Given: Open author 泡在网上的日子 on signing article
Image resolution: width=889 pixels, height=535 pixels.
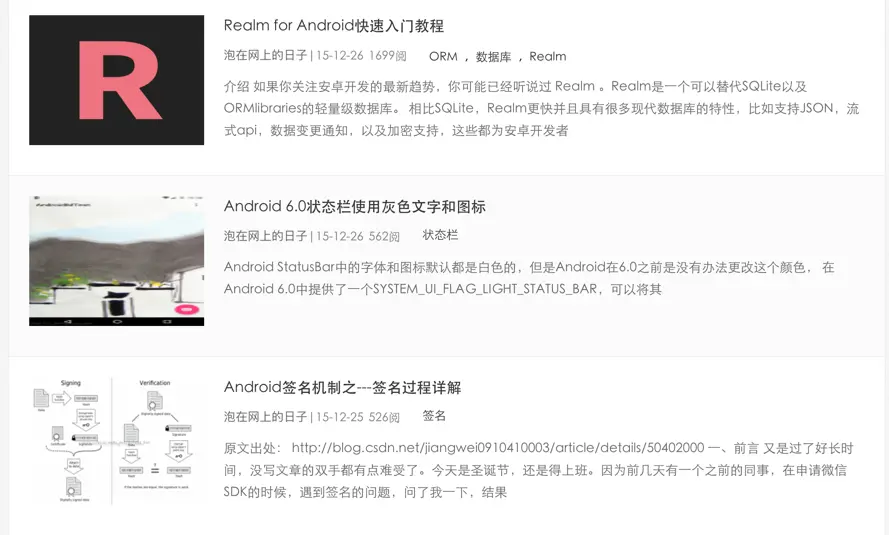Looking at the screenshot, I should pyautogui.click(x=265, y=417).
